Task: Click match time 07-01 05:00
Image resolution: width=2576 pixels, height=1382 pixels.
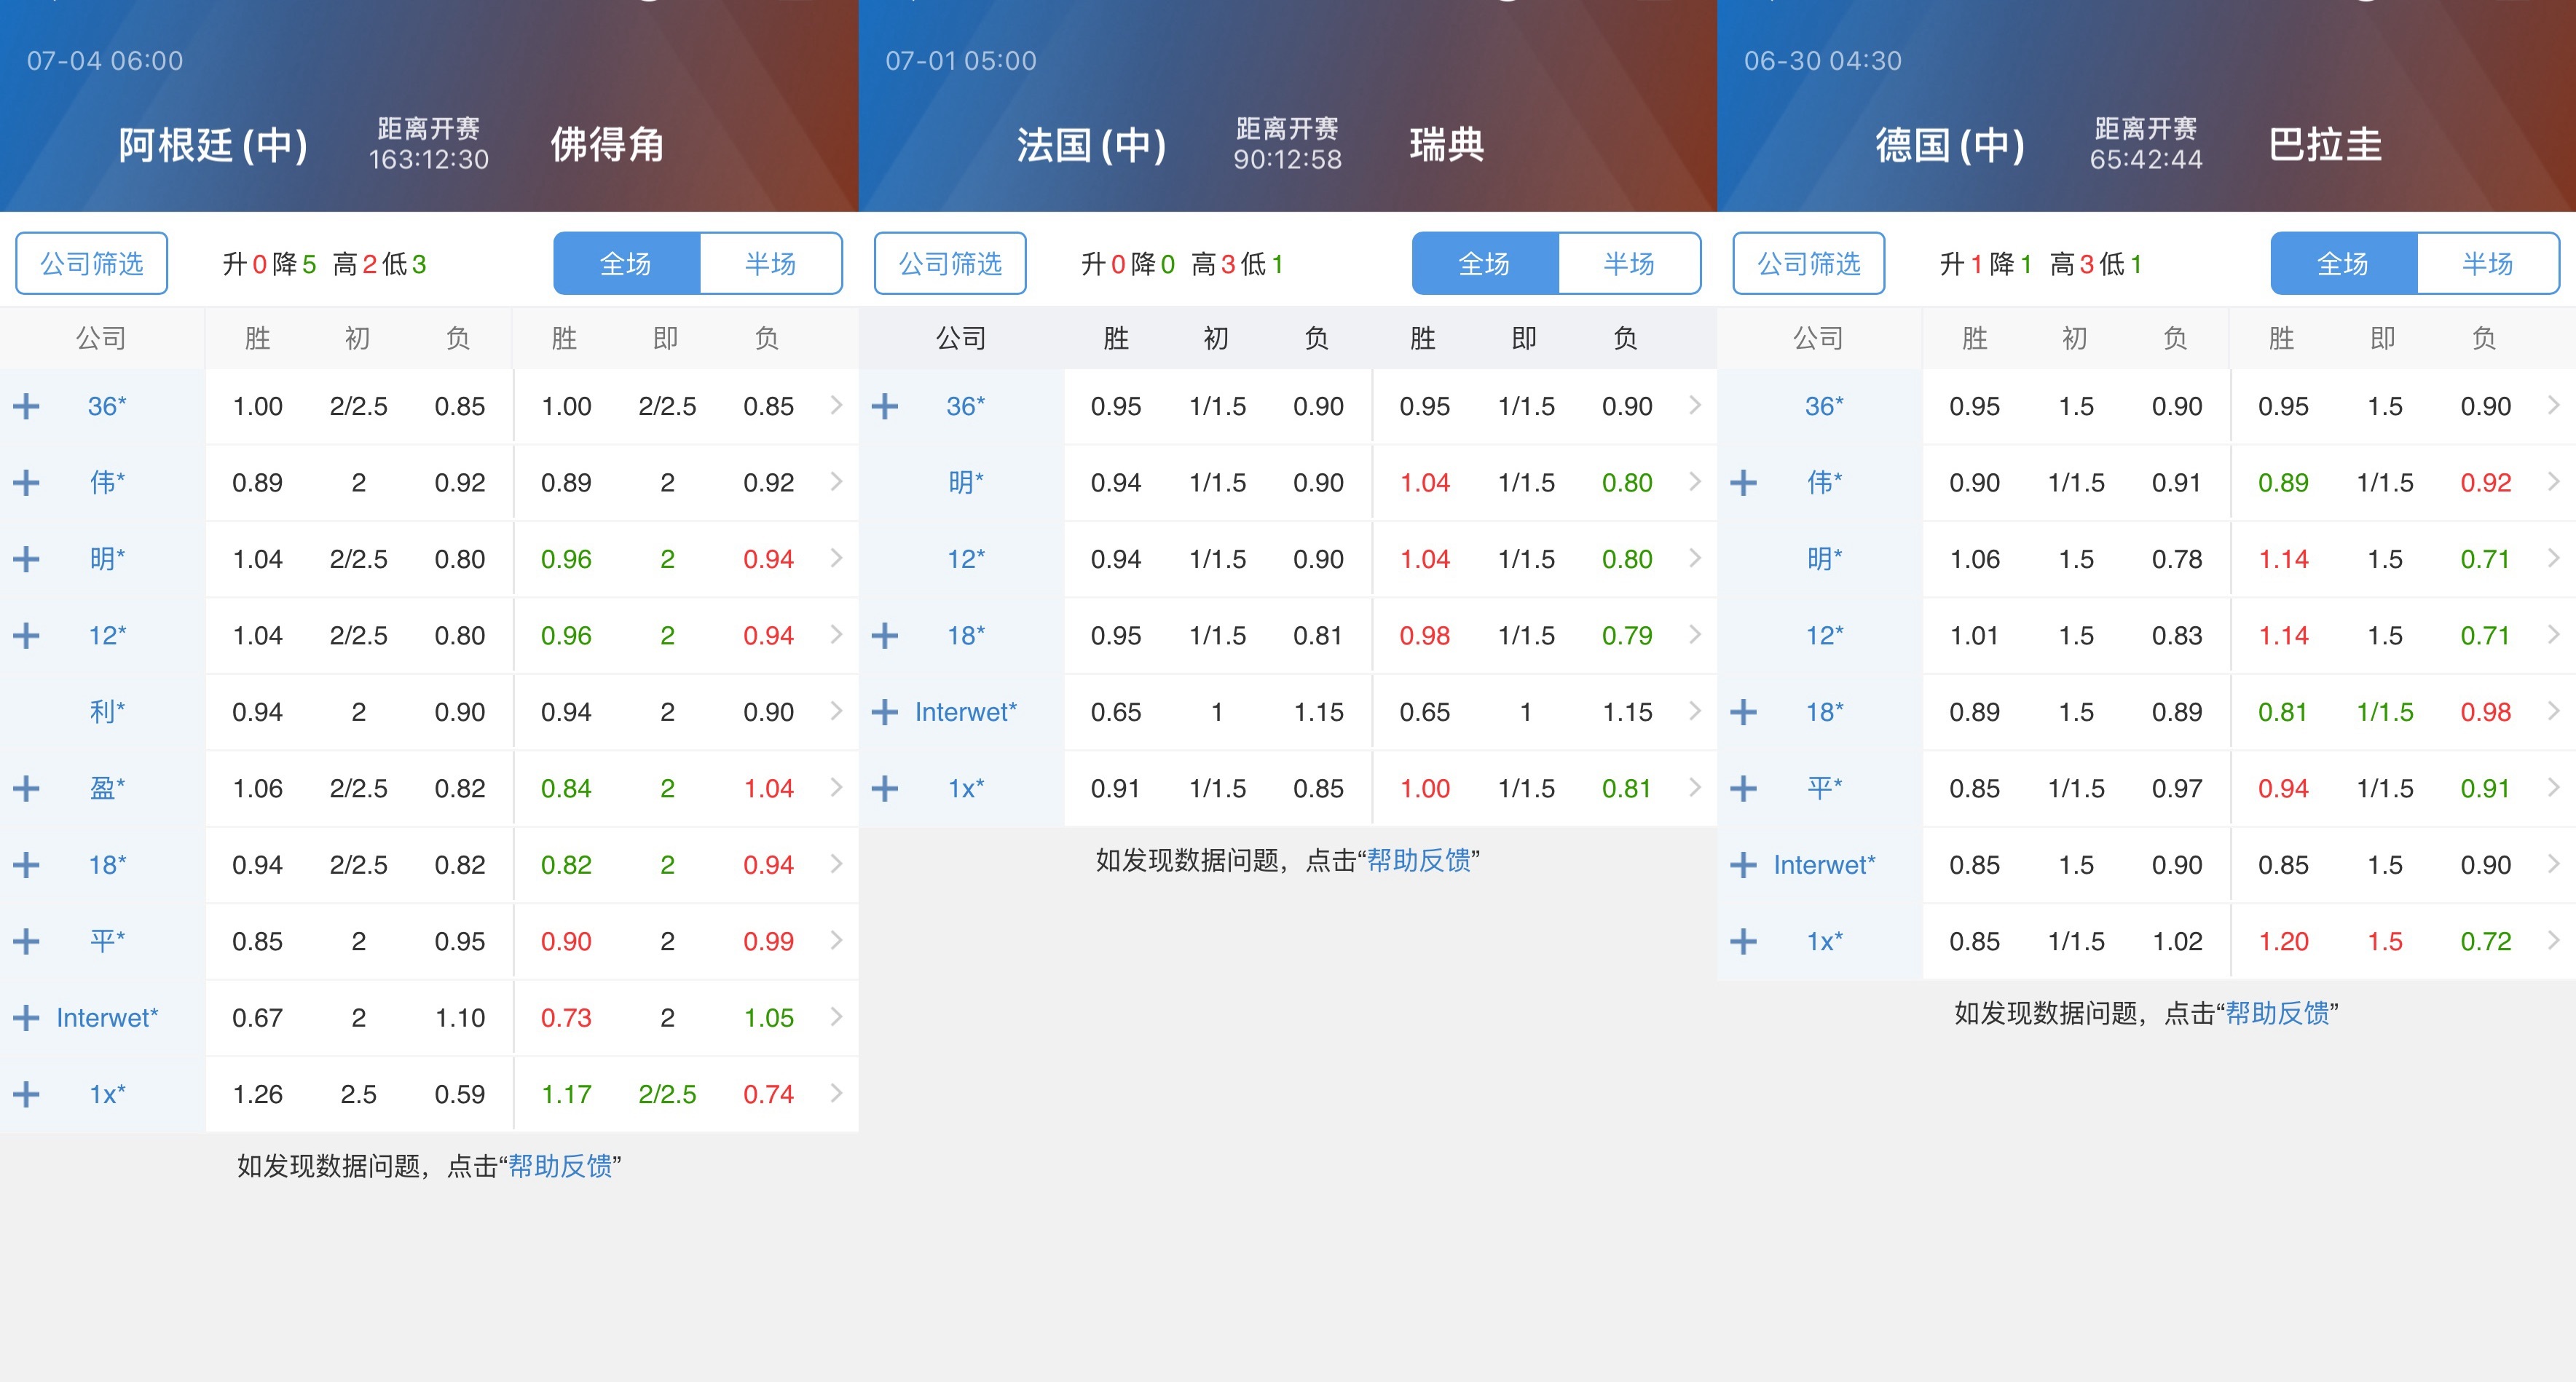Action: [x=961, y=61]
